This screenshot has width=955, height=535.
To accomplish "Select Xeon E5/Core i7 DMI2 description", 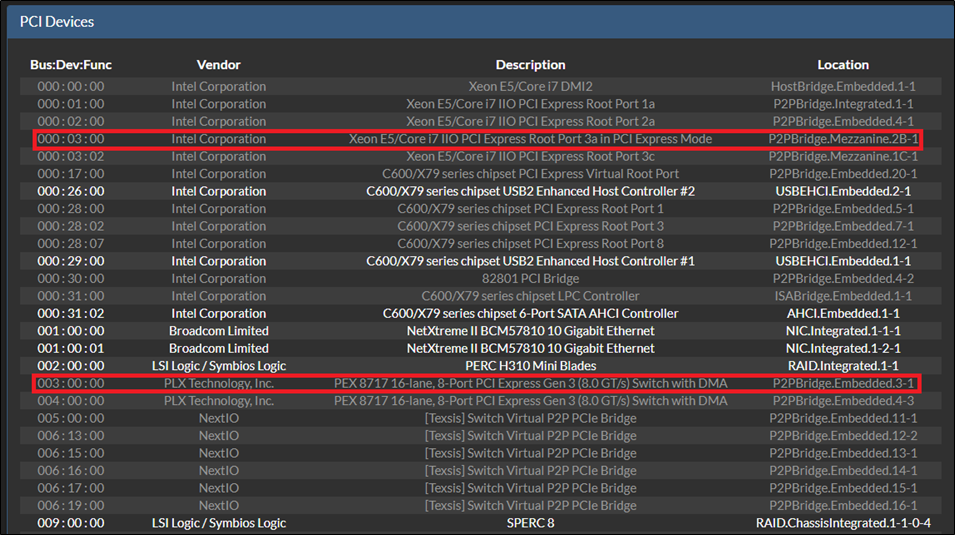I will pyautogui.click(x=530, y=87).
